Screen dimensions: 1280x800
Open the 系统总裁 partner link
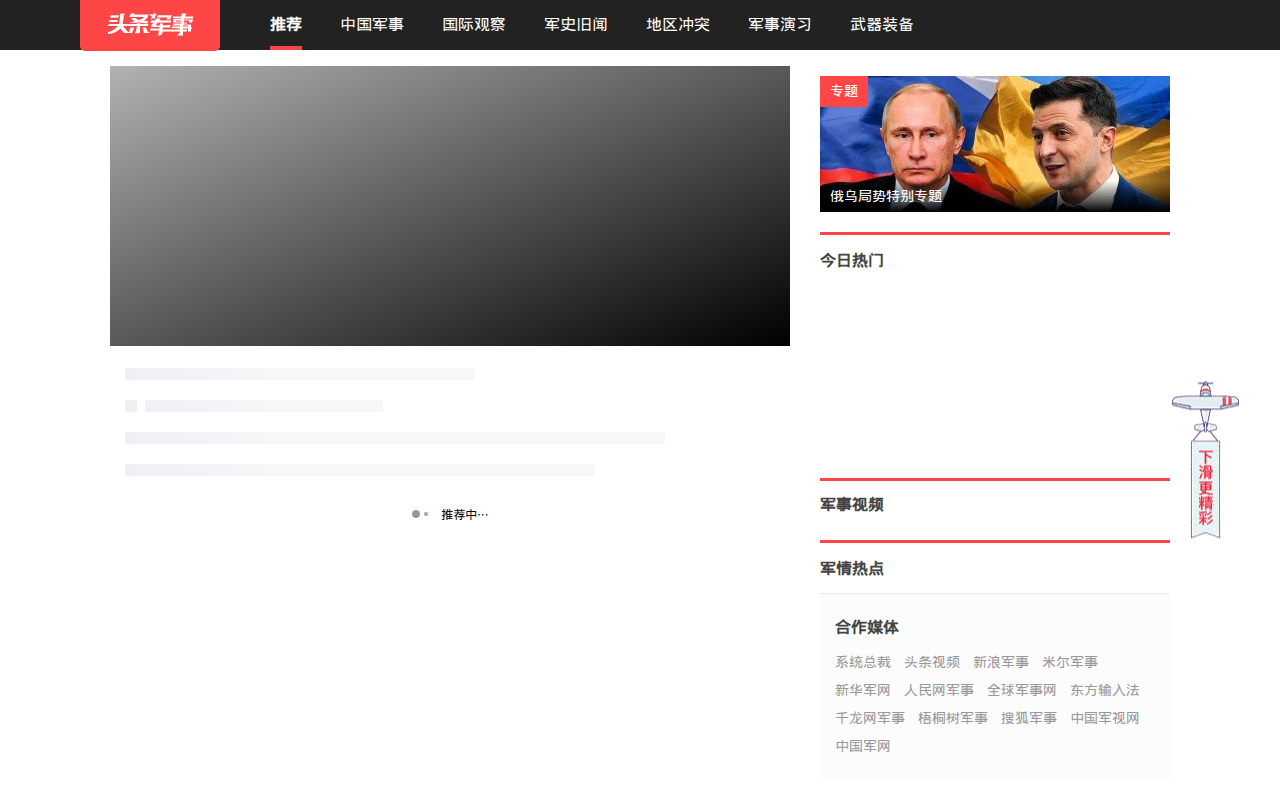click(x=863, y=662)
